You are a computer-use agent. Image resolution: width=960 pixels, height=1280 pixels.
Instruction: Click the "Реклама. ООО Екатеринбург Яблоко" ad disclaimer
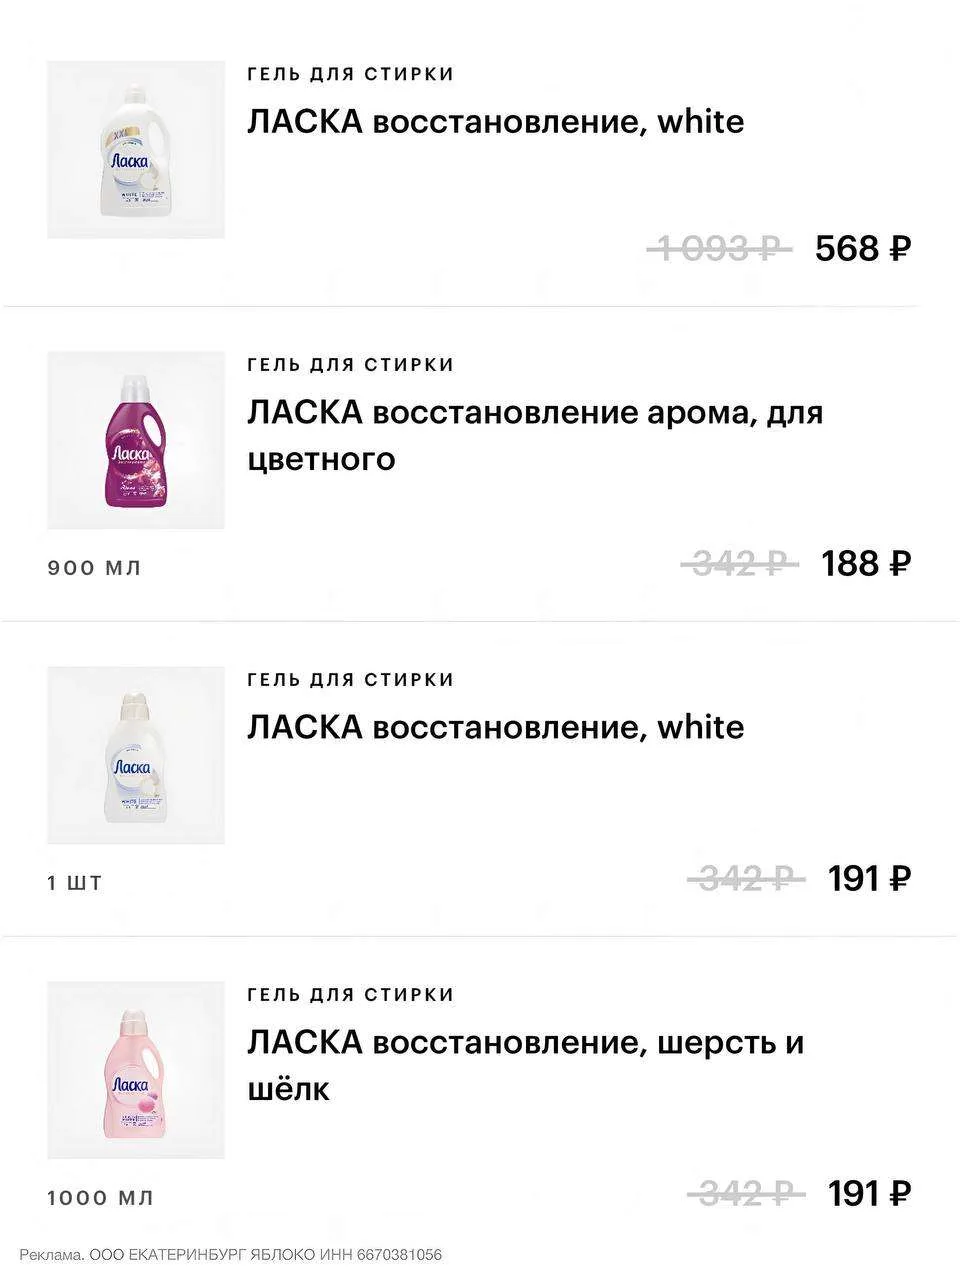(x=230, y=1255)
